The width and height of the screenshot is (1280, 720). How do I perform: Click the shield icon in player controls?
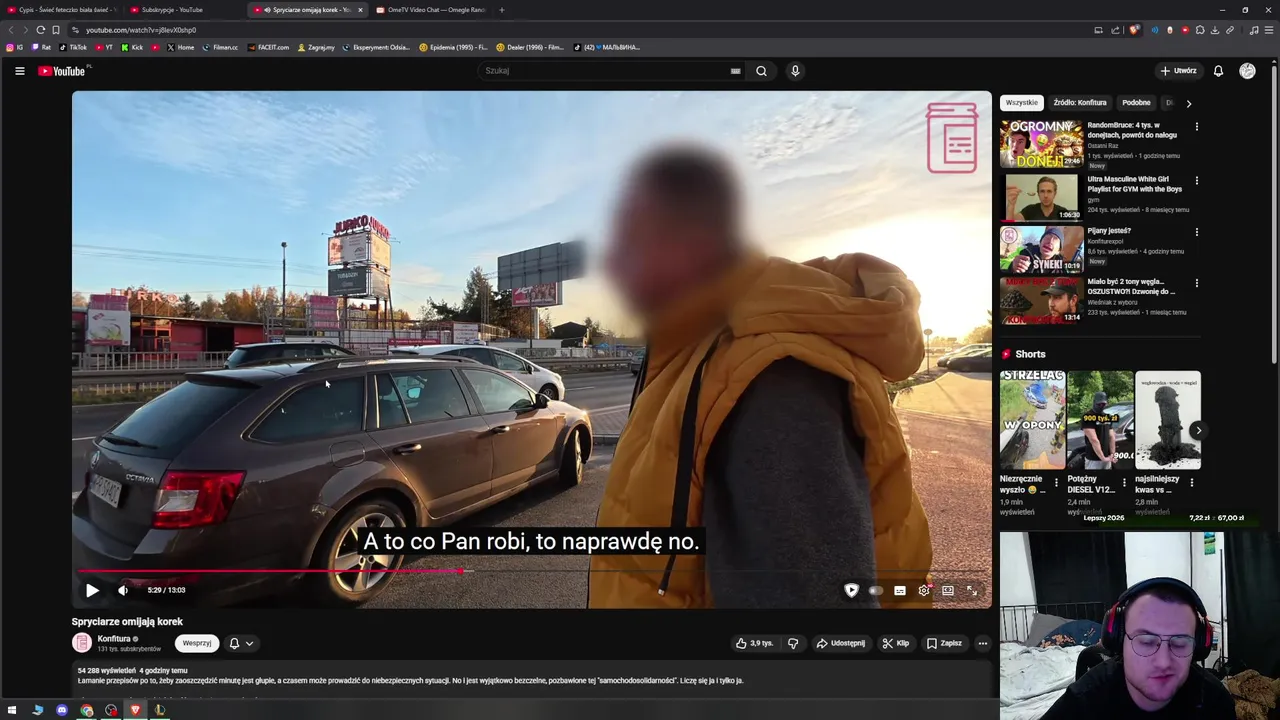pyautogui.click(x=851, y=590)
